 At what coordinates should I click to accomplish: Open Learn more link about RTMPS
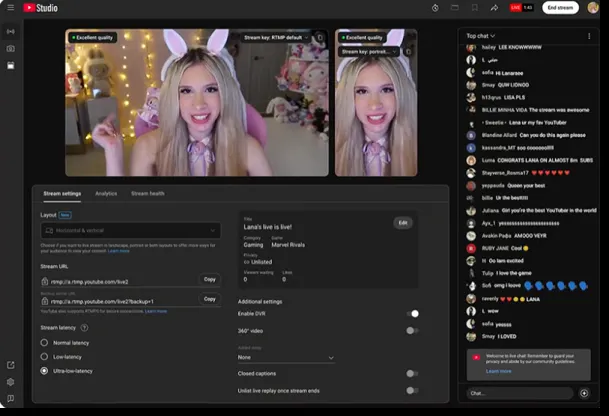pos(156,311)
